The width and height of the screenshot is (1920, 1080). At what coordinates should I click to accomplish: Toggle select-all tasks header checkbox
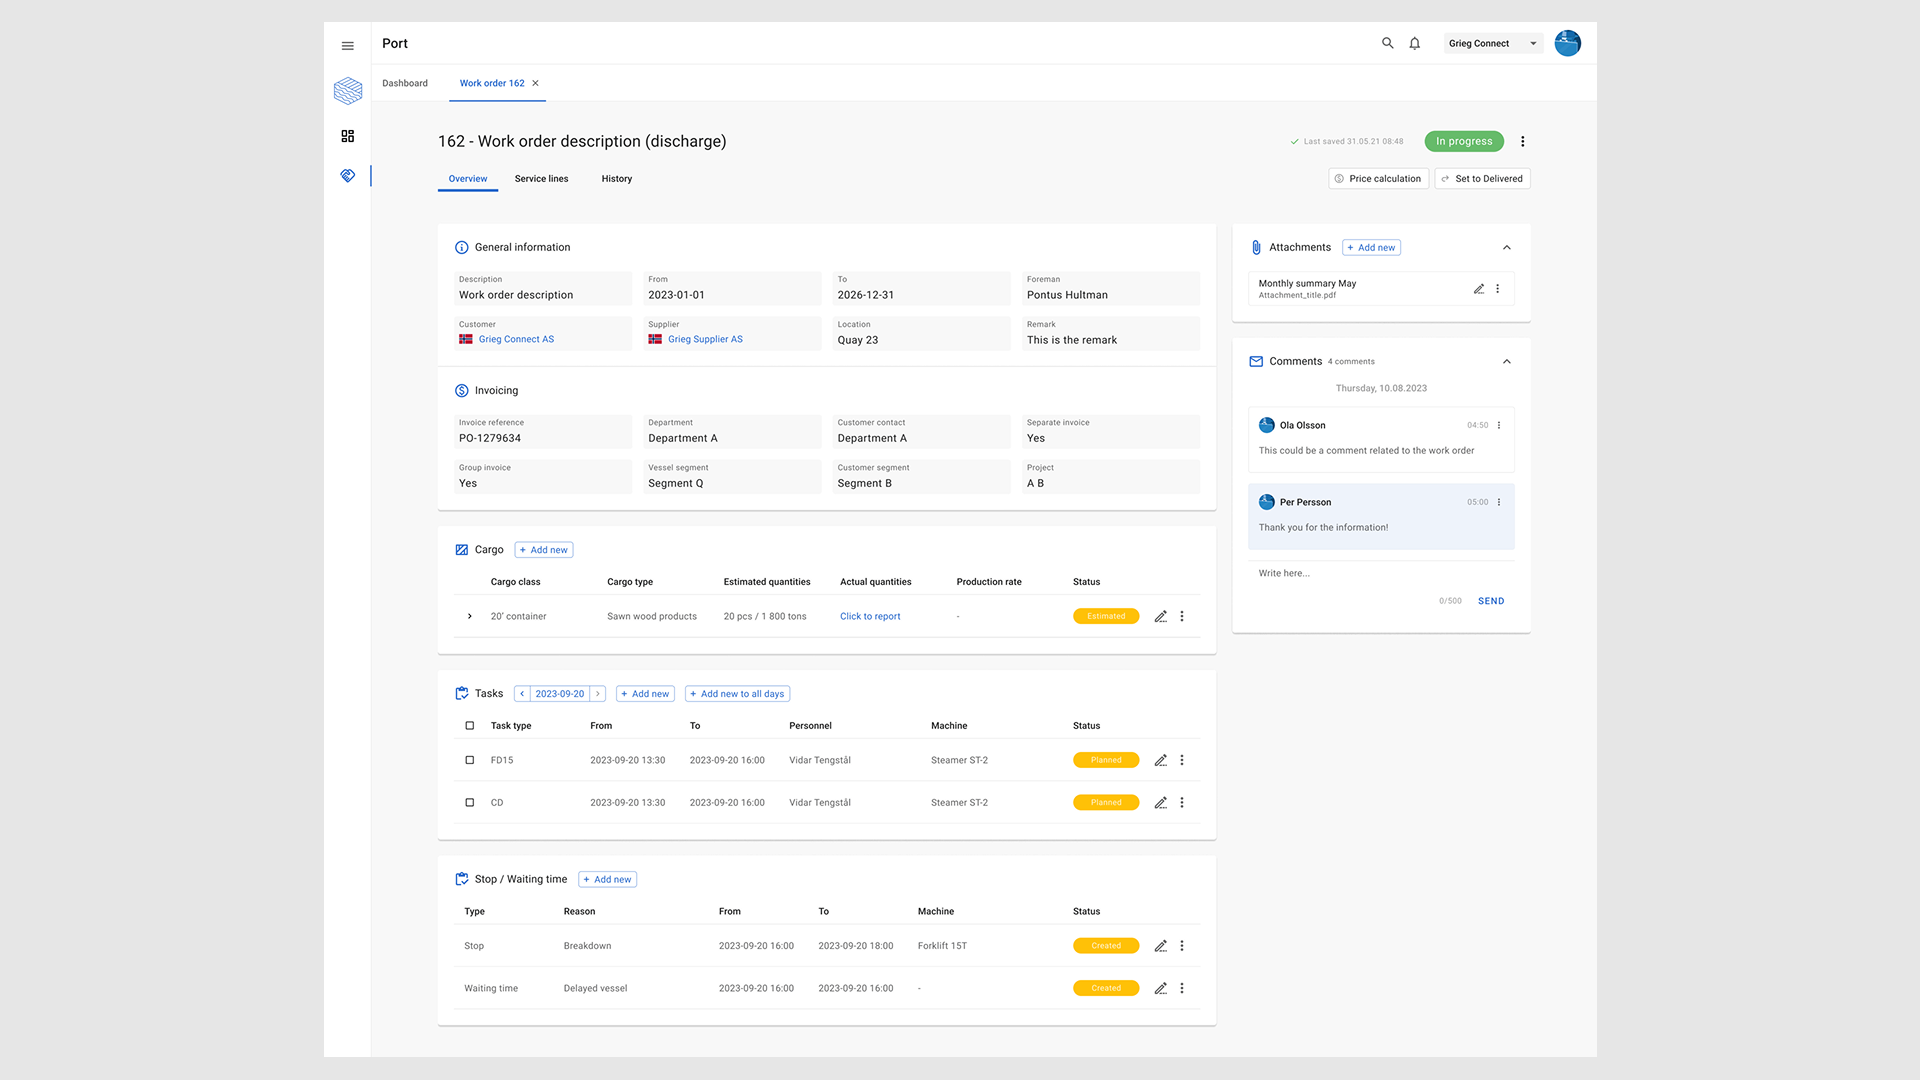coord(470,726)
